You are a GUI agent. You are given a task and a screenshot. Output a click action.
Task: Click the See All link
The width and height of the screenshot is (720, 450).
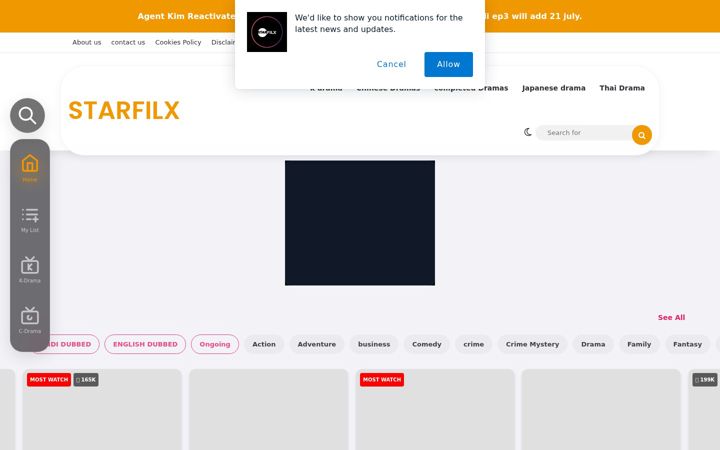point(671,317)
